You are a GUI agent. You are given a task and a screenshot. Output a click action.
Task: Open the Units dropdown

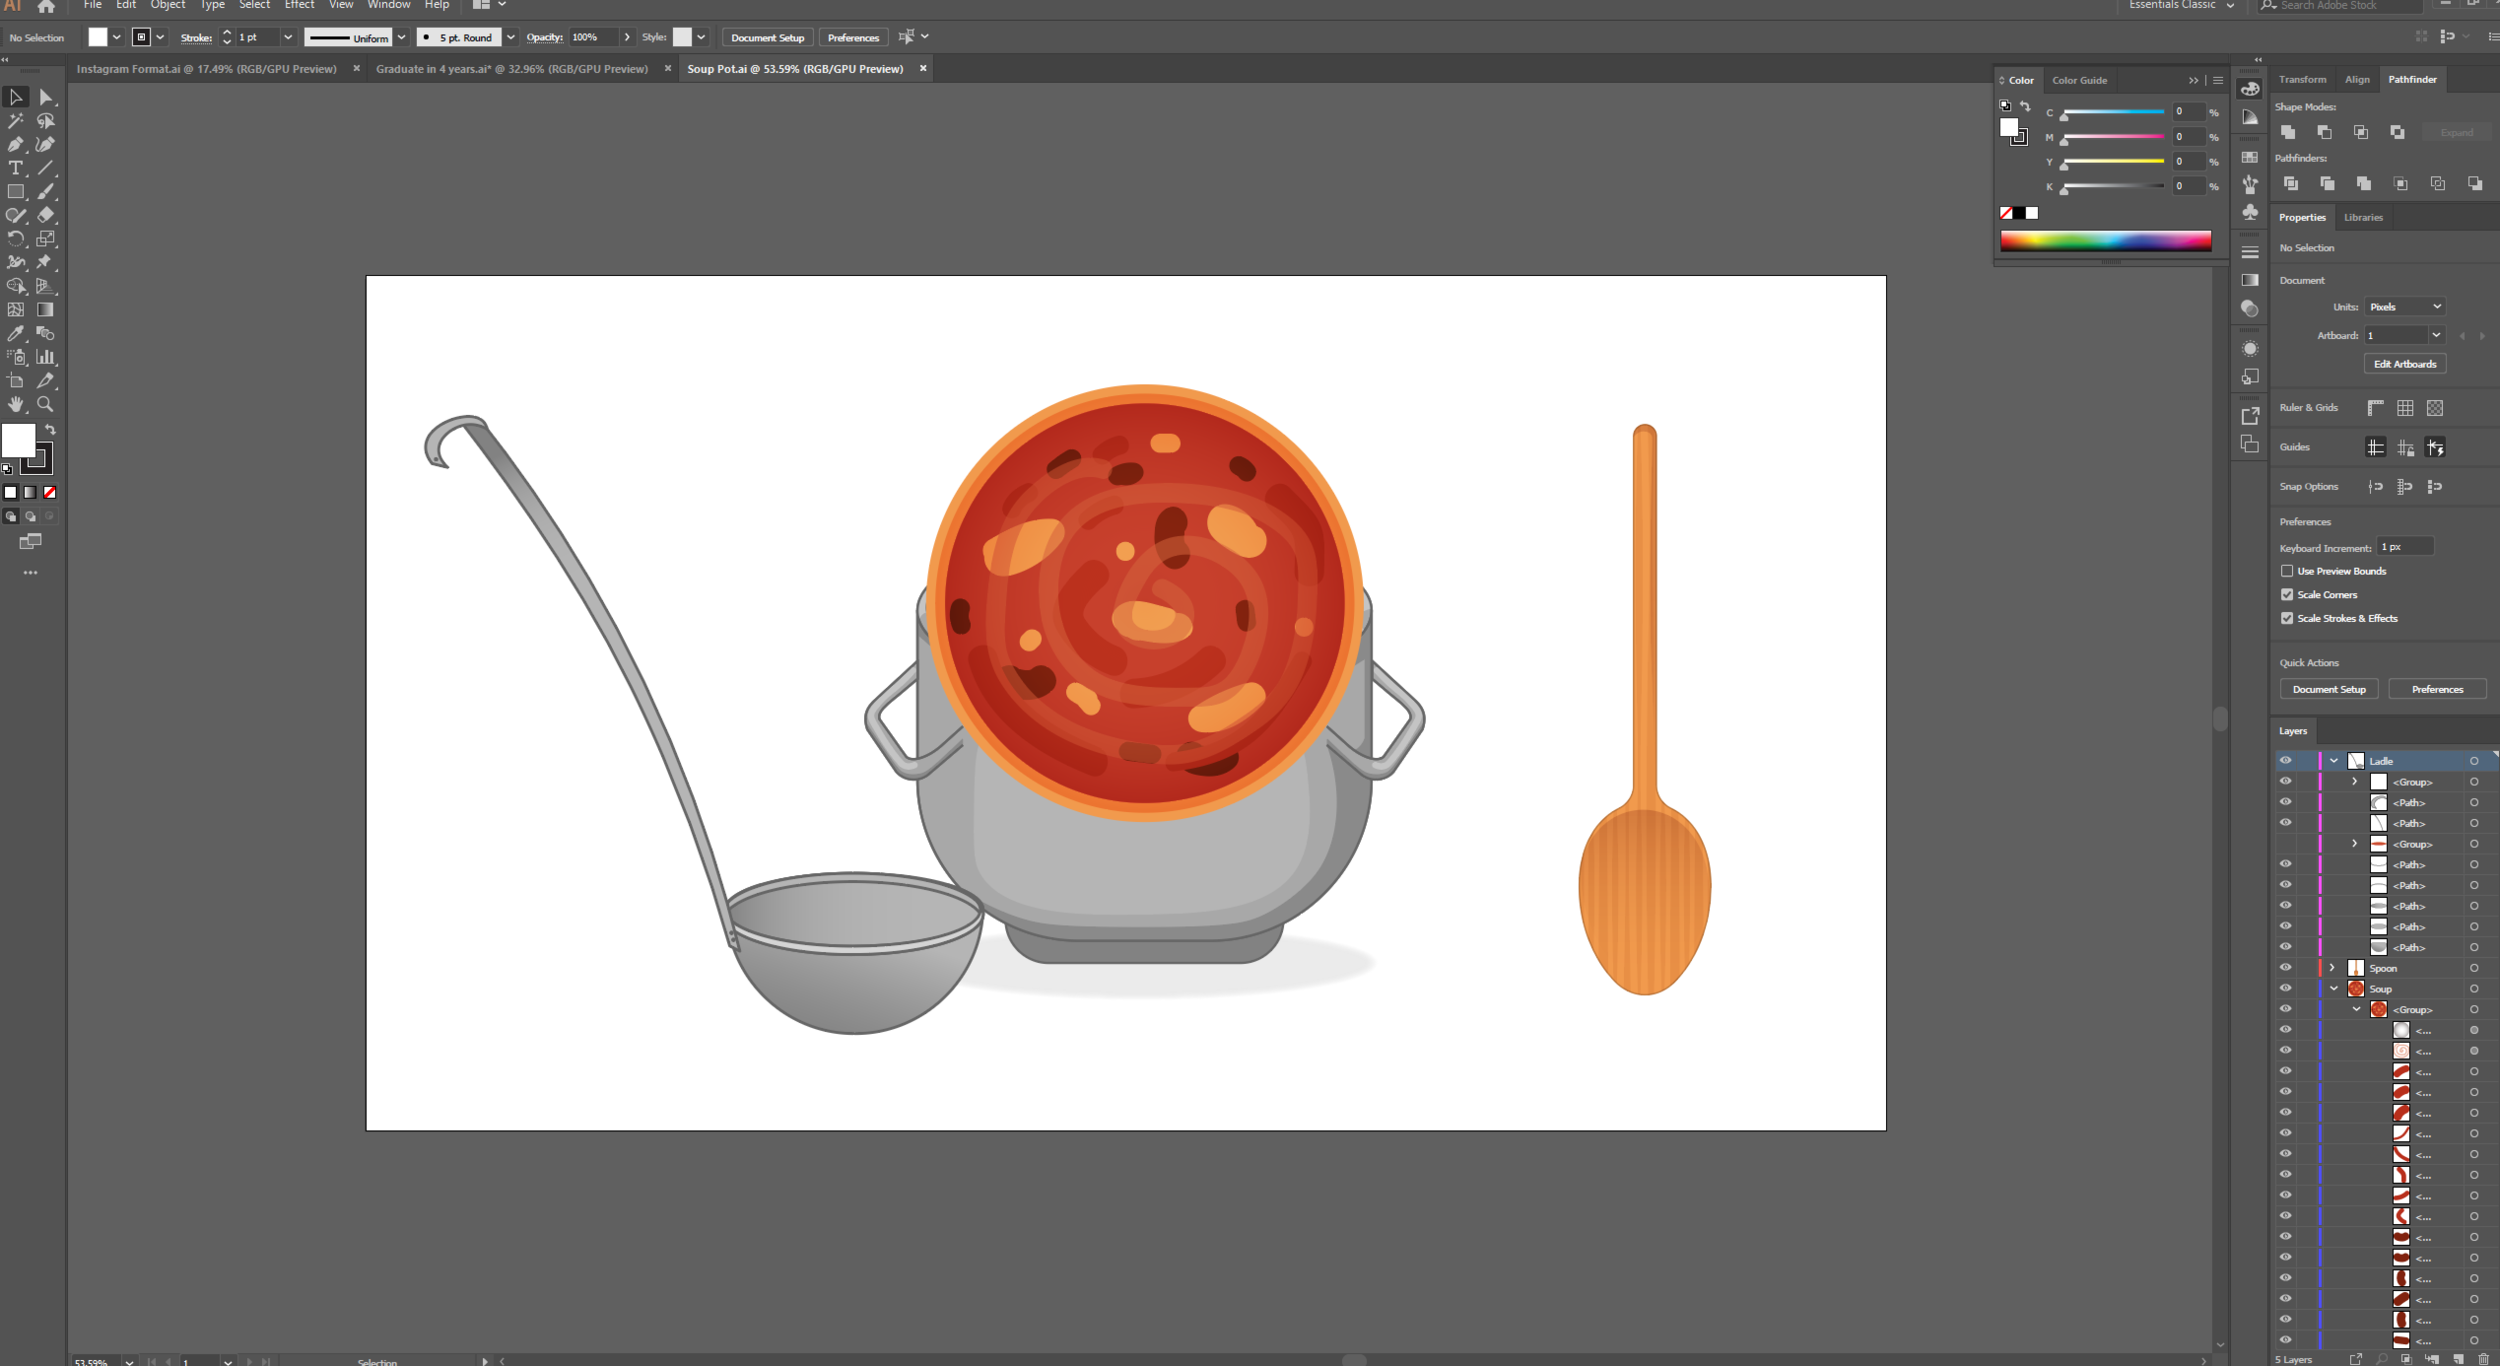tap(2405, 307)
